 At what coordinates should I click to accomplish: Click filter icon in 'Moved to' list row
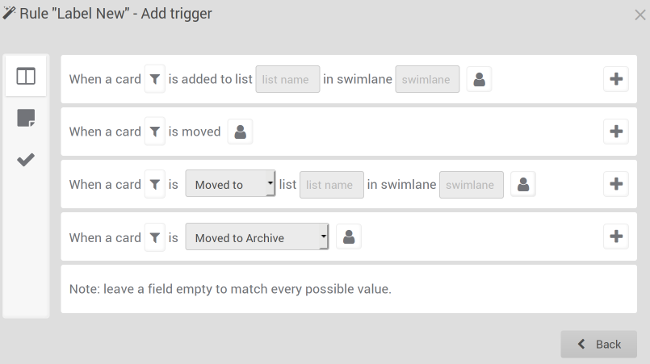tap(155, 184)
